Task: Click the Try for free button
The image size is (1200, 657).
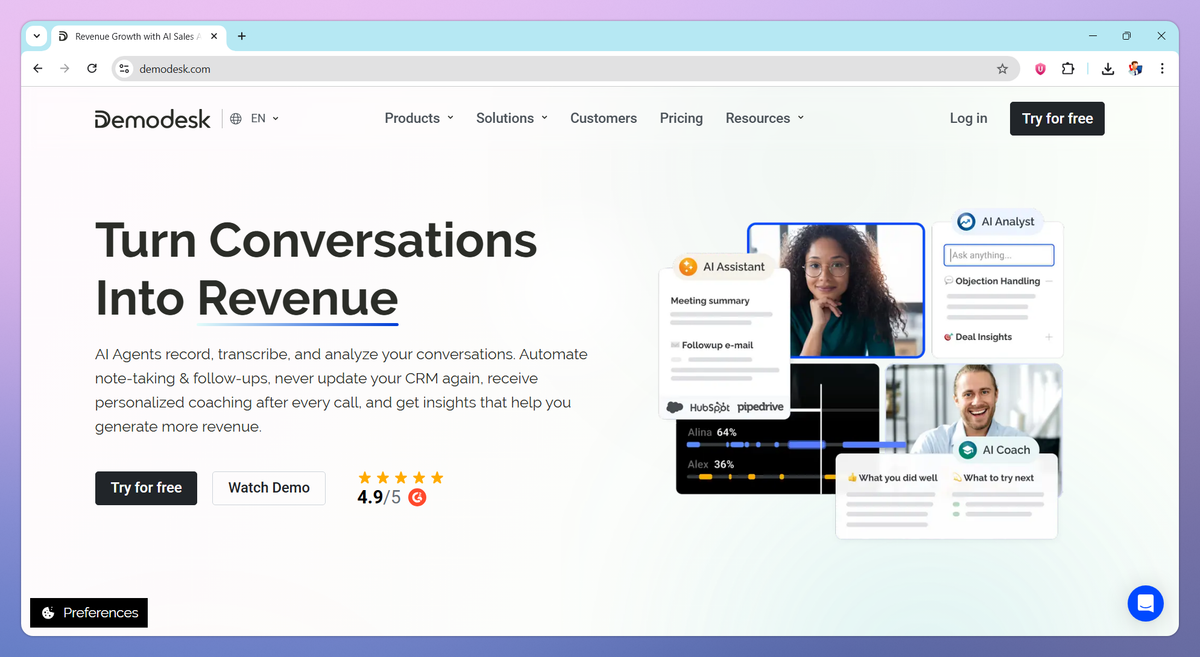Action: (146, 488)
